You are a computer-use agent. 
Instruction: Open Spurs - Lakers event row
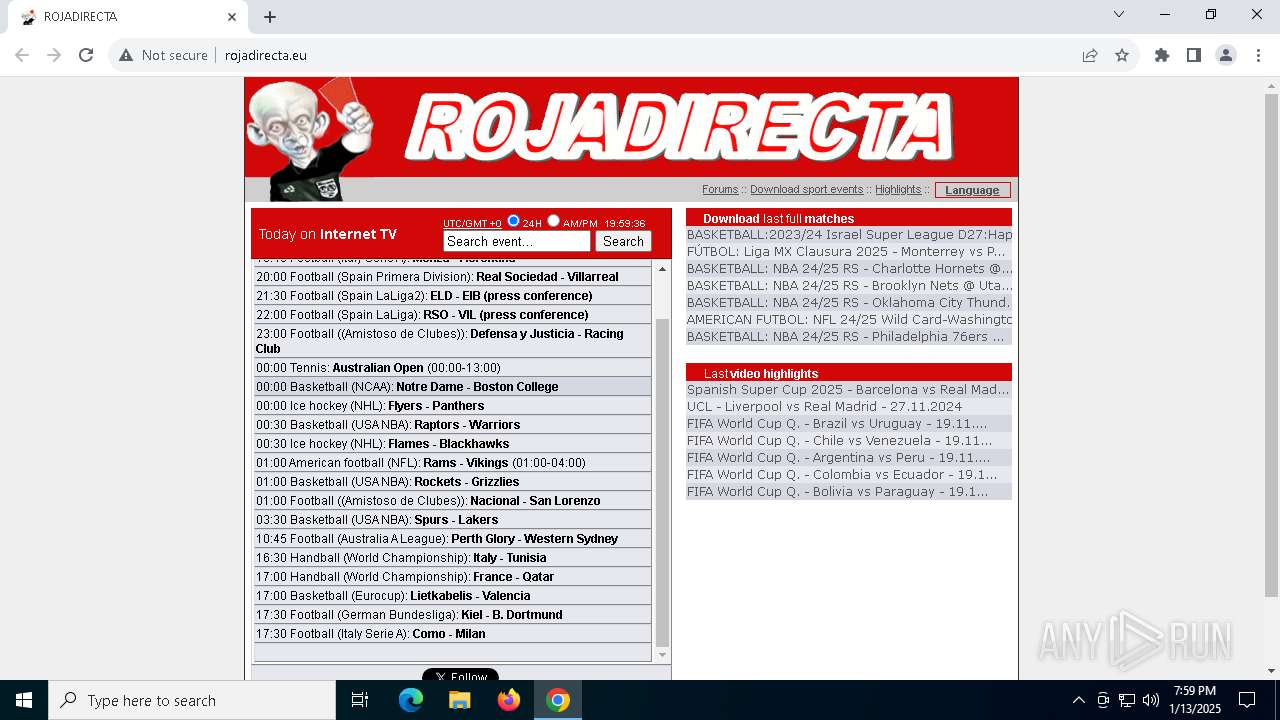[x=452, y=520]
